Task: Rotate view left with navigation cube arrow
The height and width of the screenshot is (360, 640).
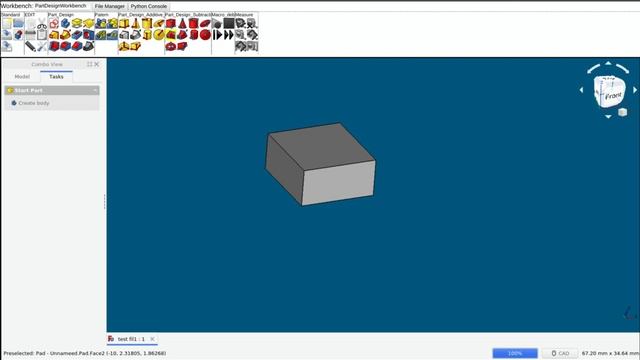Action: click(581, 90)
